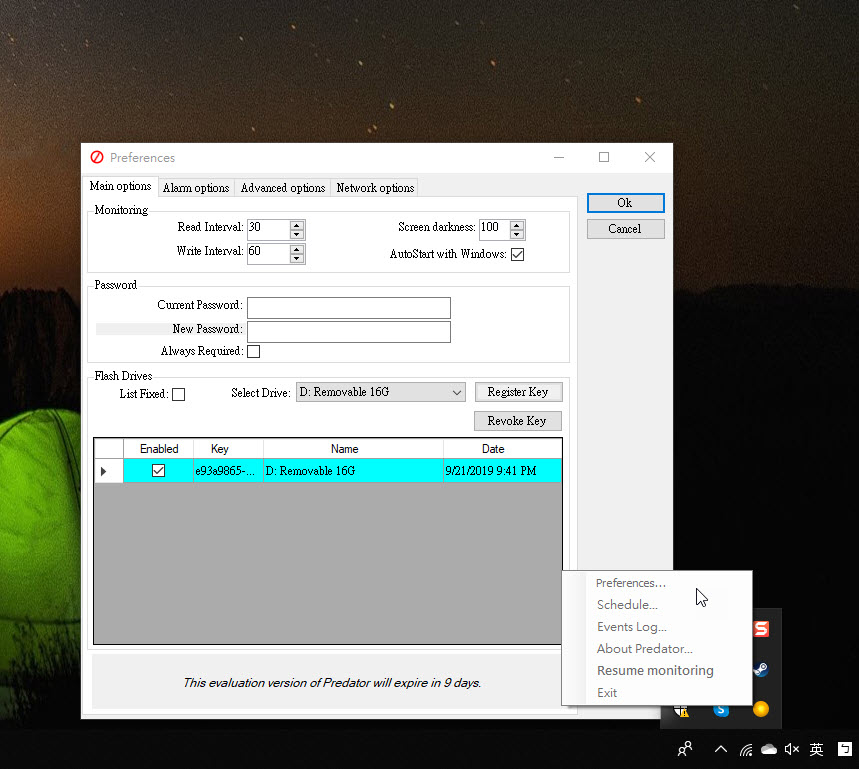Increase Read Interval with the up arrow

(x=296, y=223)
